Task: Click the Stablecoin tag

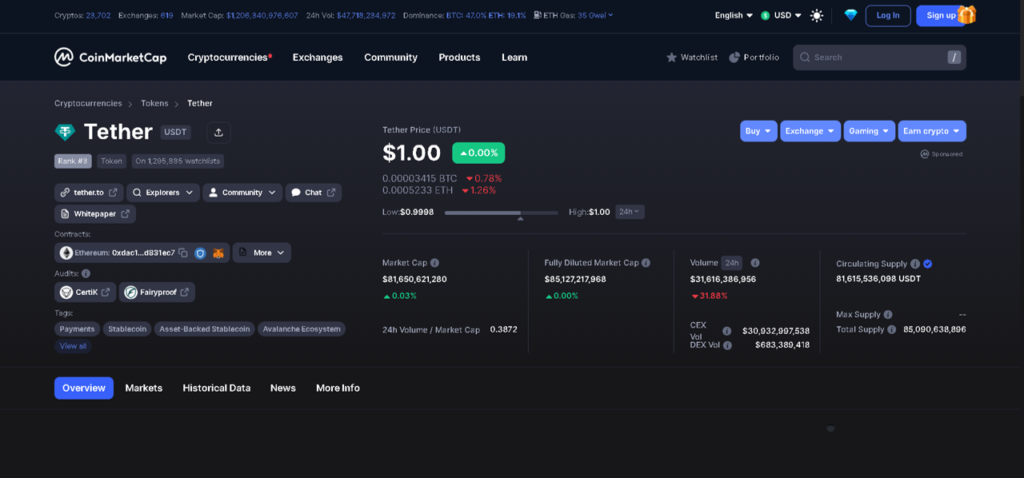Action: coord(127,329)
